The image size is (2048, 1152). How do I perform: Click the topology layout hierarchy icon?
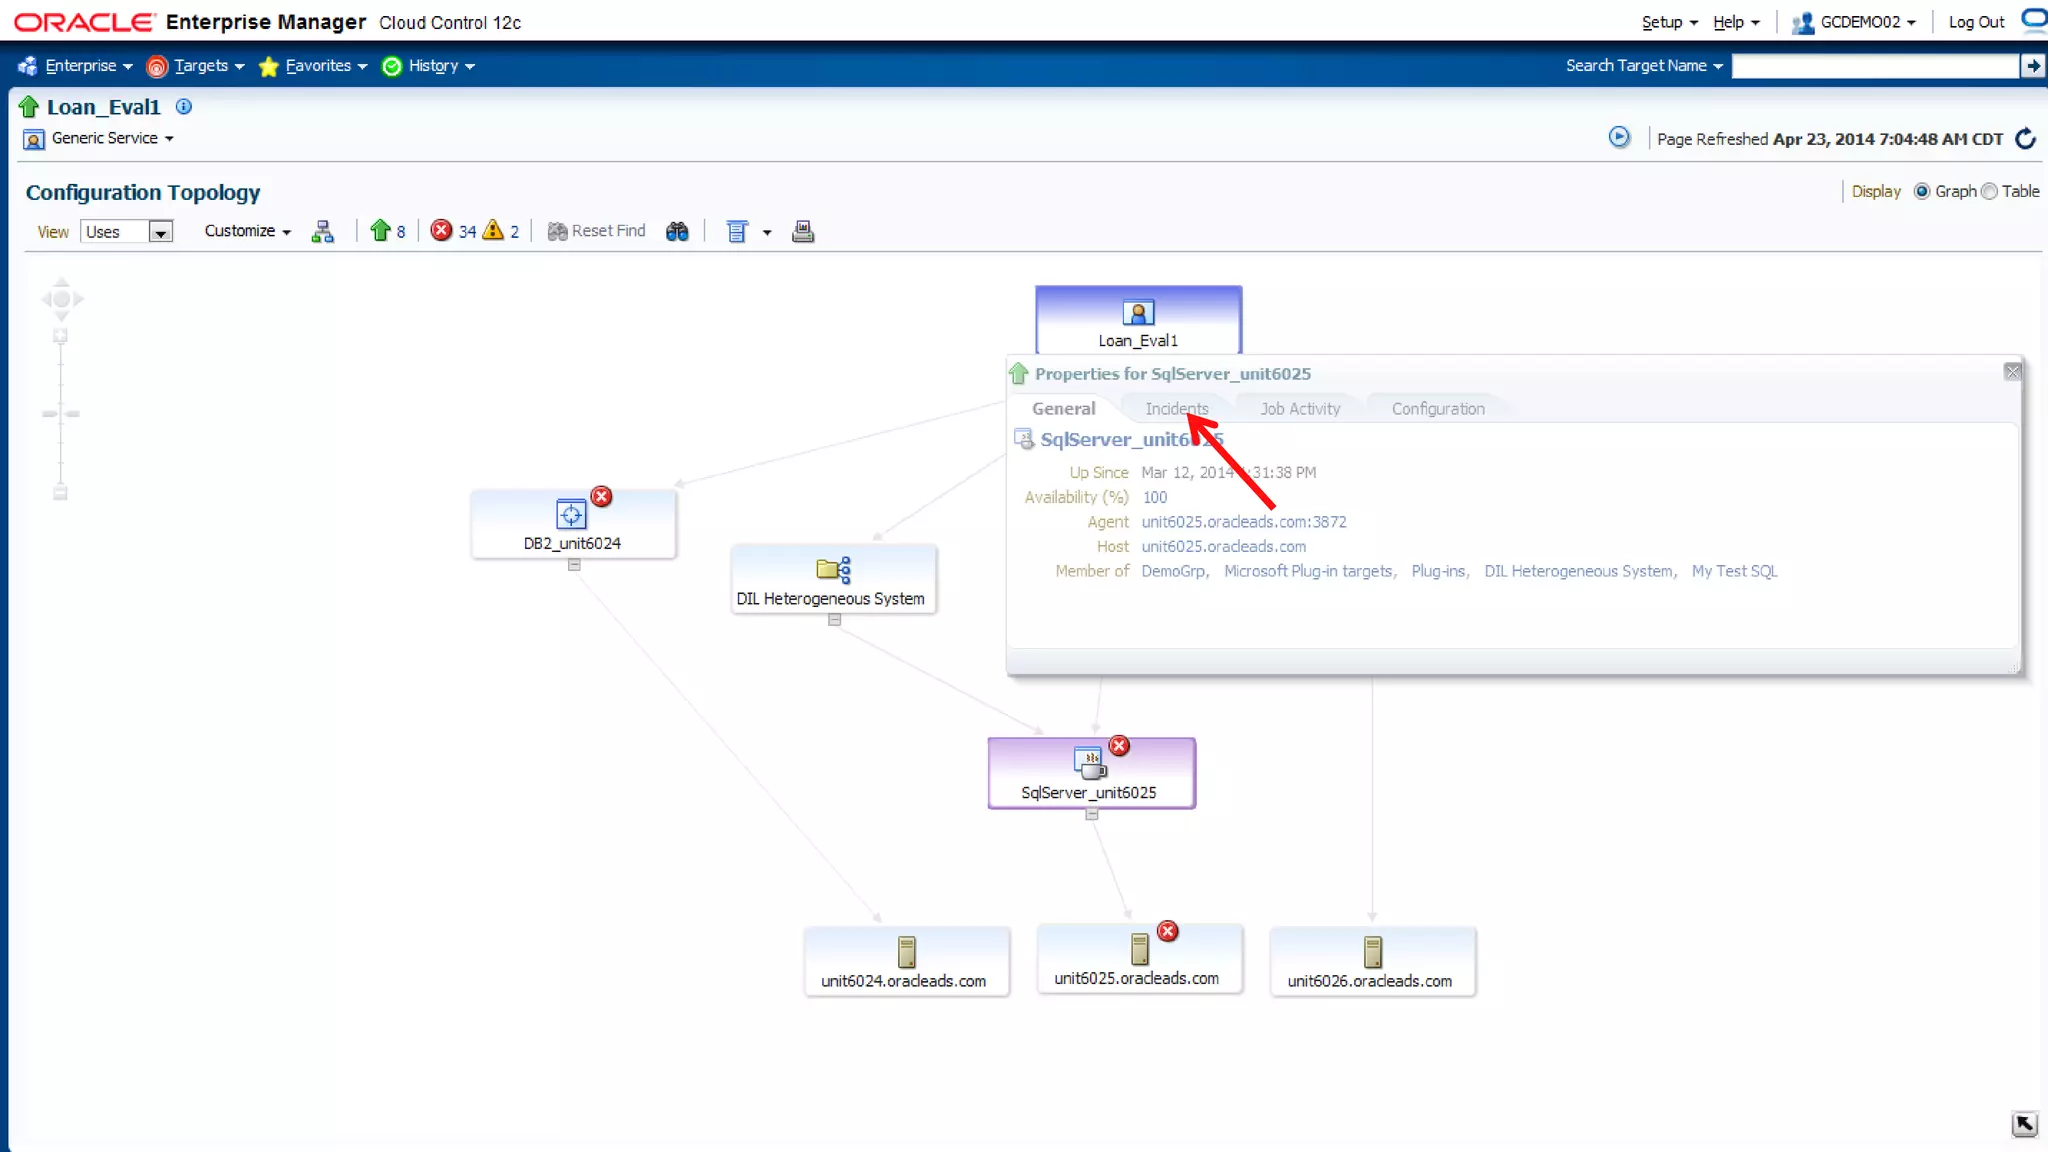pos(322,232)
